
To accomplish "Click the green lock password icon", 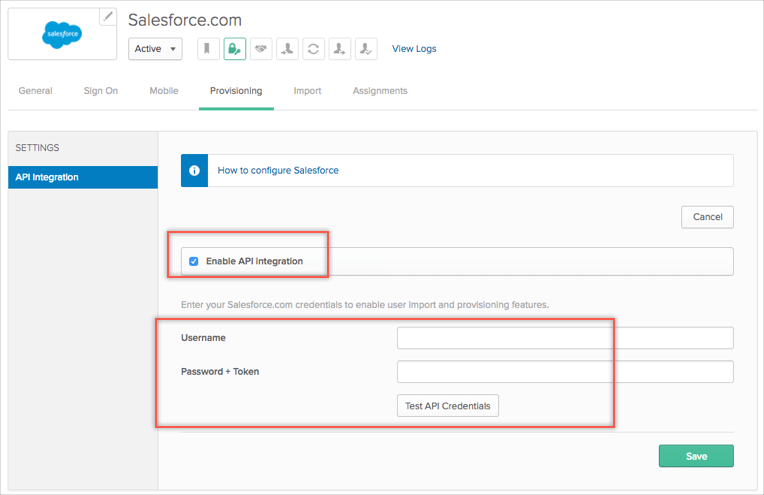I will coord(234,49).
